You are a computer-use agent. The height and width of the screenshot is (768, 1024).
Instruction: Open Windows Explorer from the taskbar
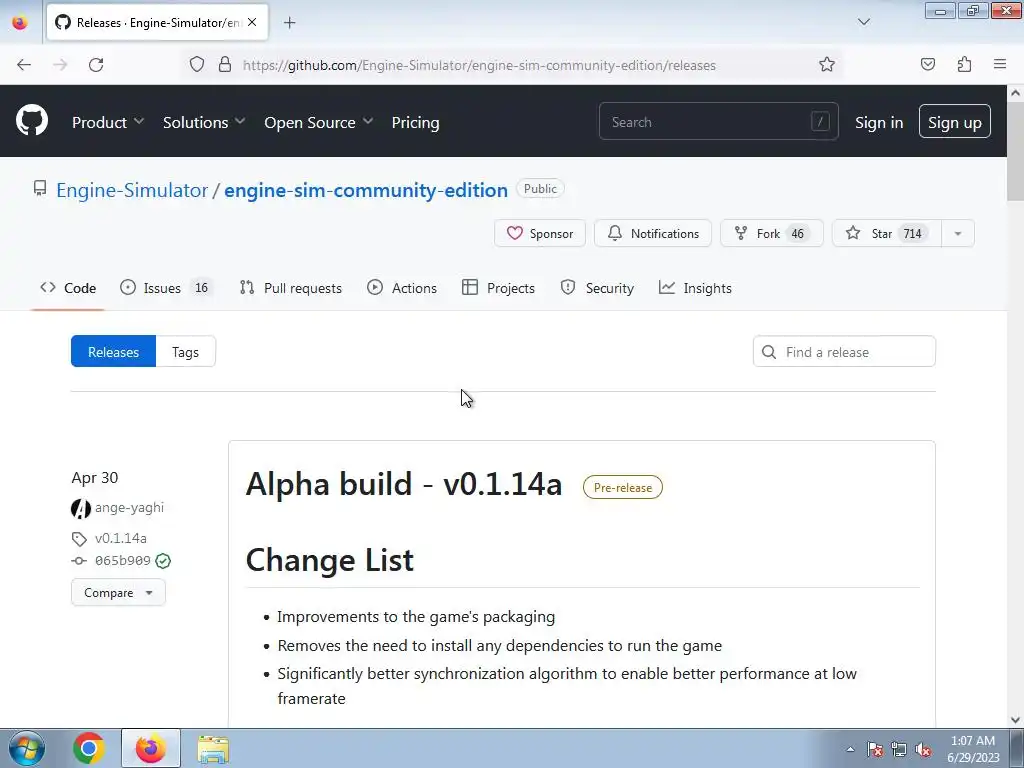(212, 748)
